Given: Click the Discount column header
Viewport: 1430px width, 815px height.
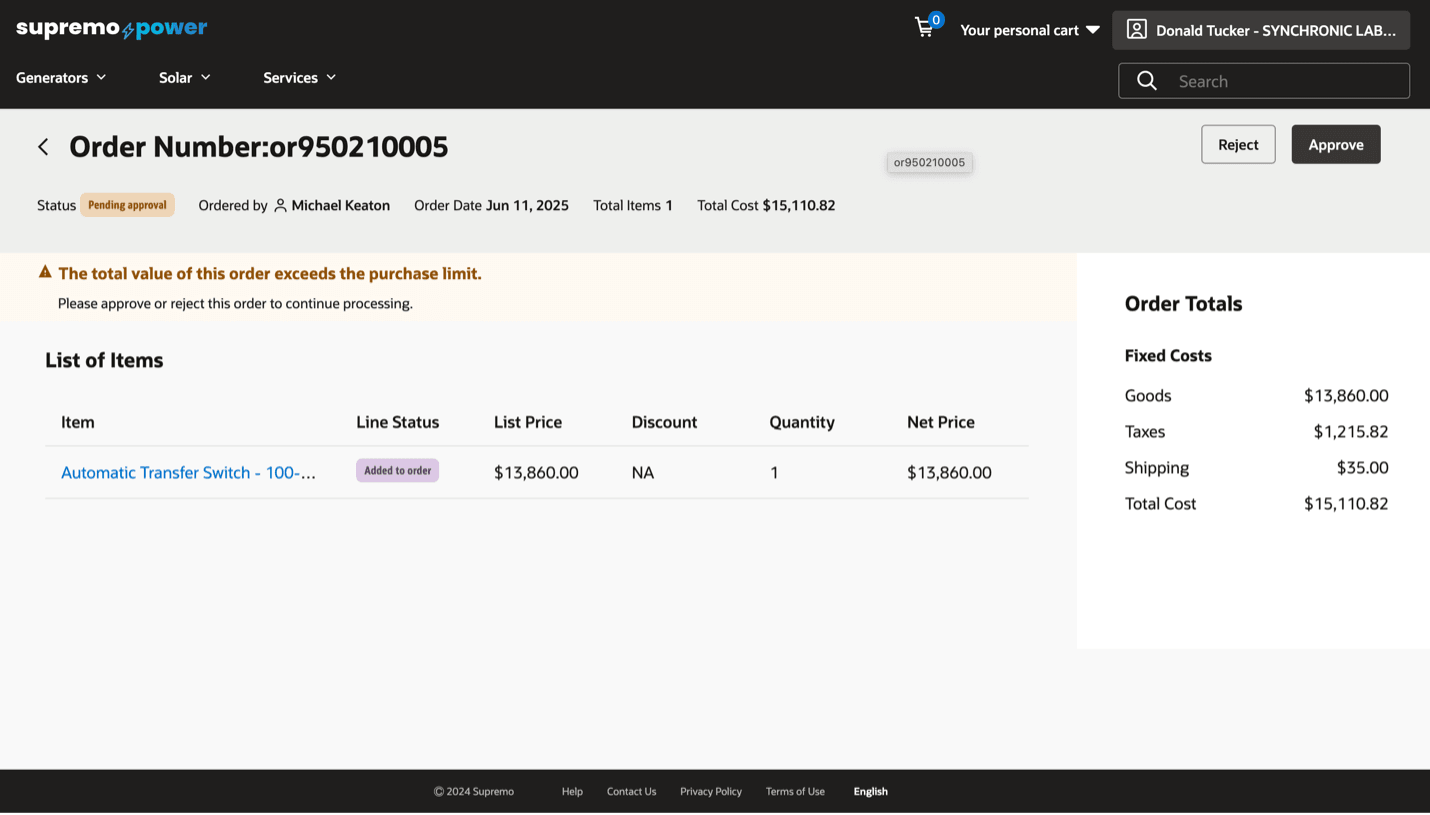Looking at the screenshot, I should [664, 422].
